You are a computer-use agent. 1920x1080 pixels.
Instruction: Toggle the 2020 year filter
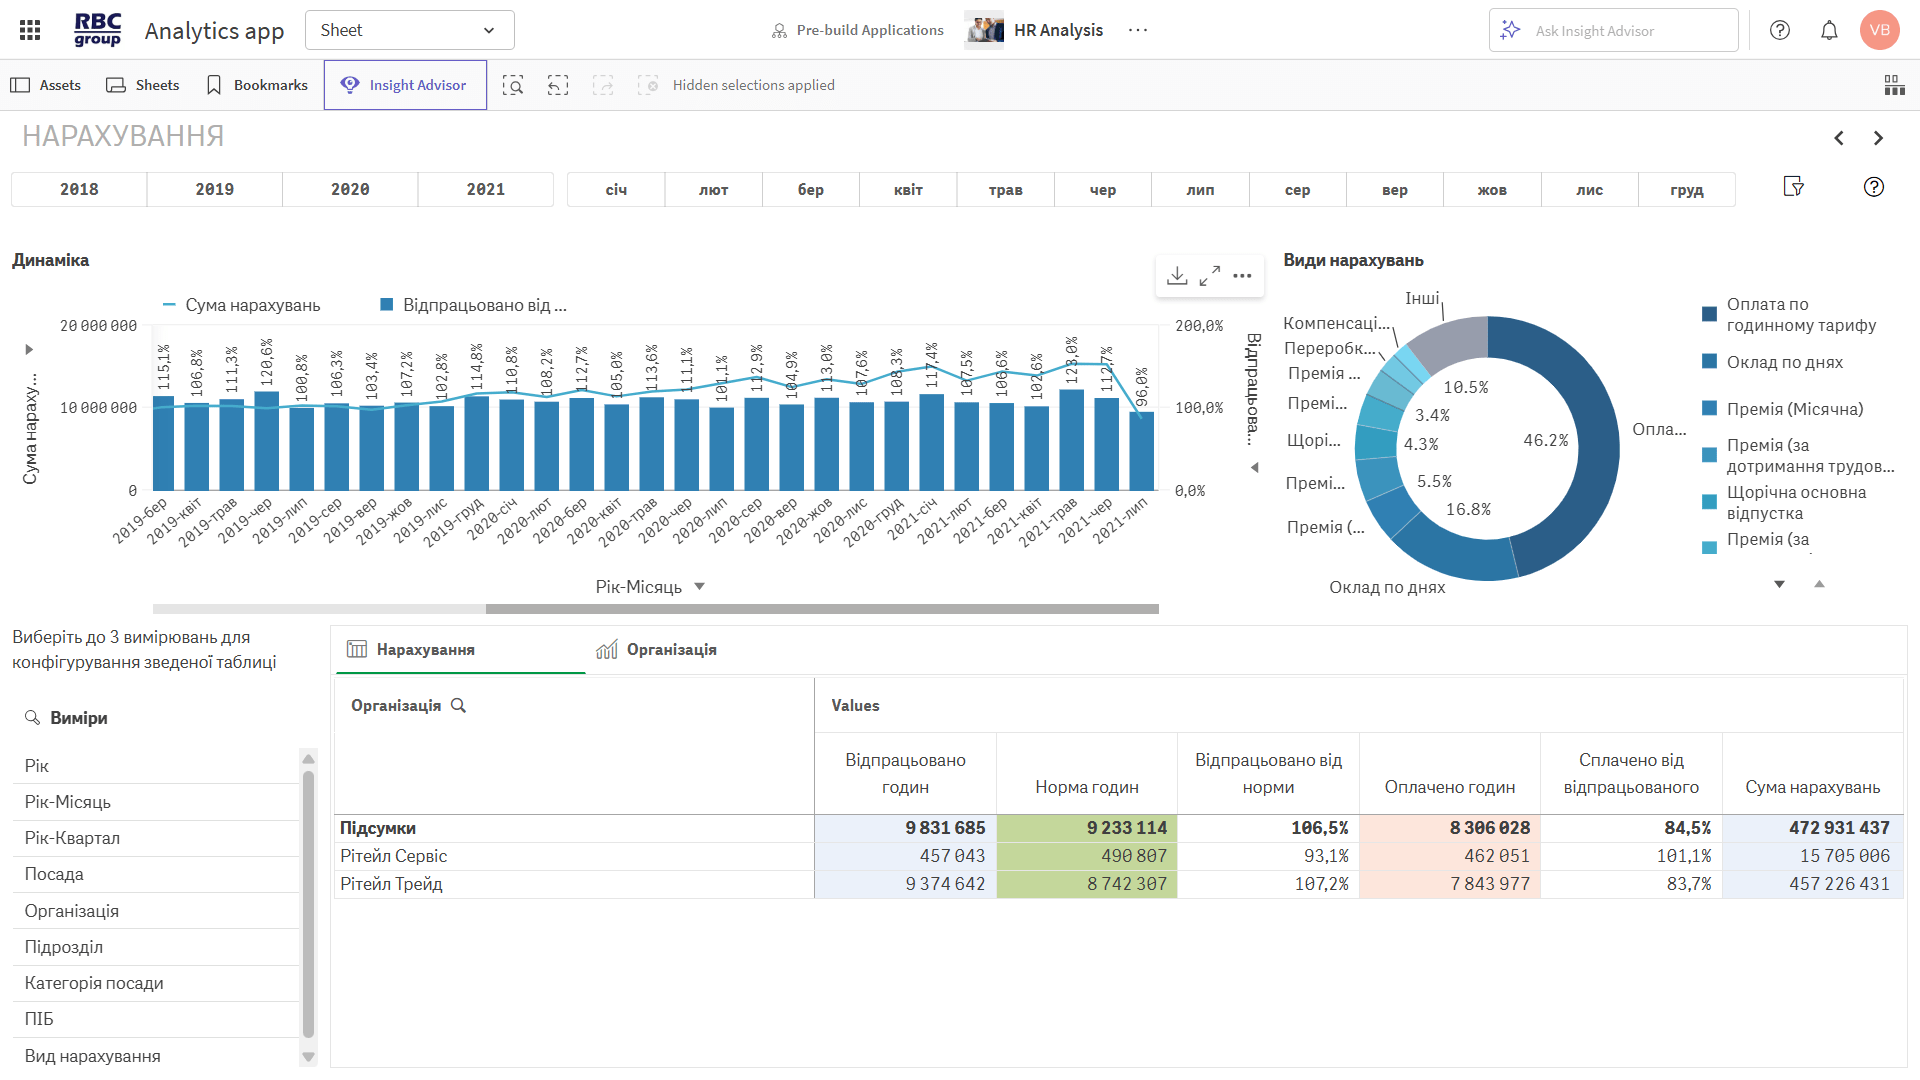point(350,189)
